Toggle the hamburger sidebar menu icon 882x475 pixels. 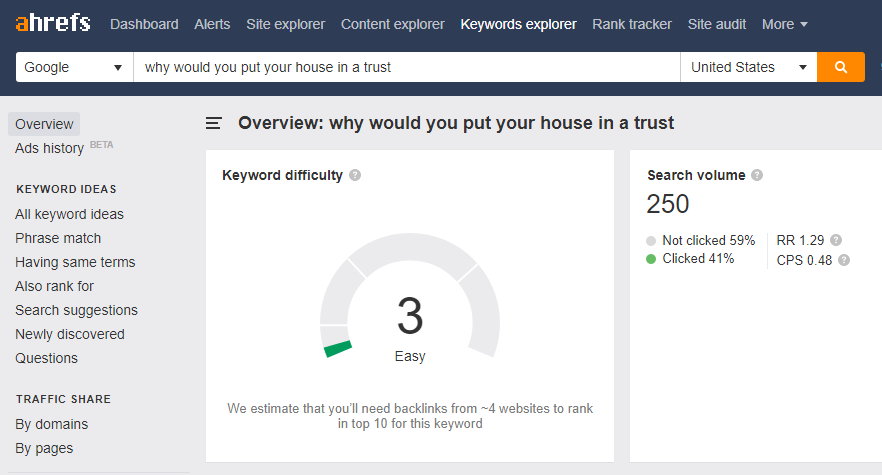tap(213, 123)
